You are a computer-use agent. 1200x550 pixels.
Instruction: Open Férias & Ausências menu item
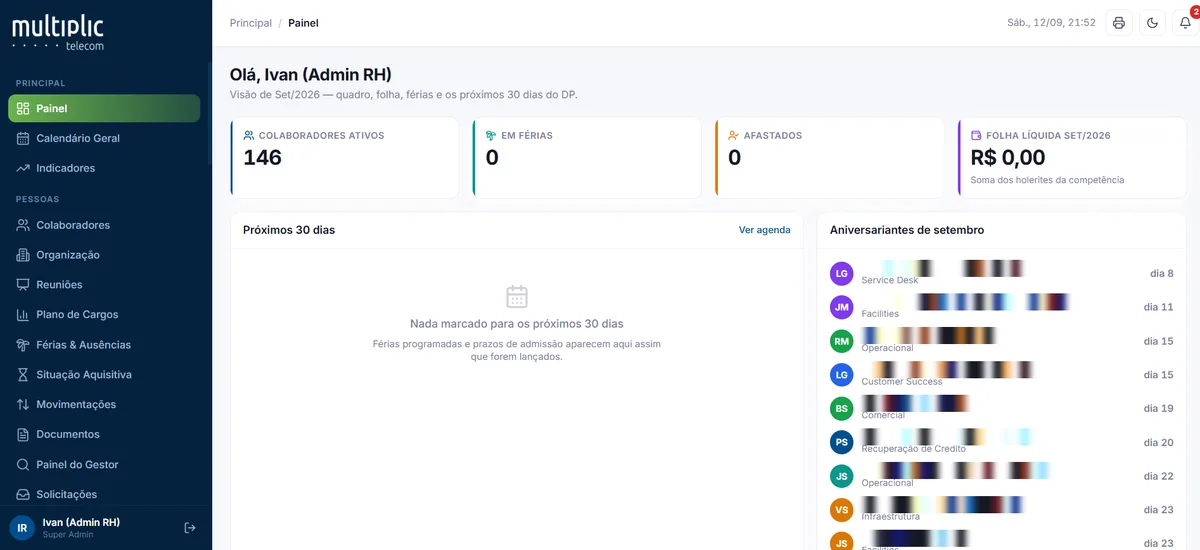coord(104,345)
